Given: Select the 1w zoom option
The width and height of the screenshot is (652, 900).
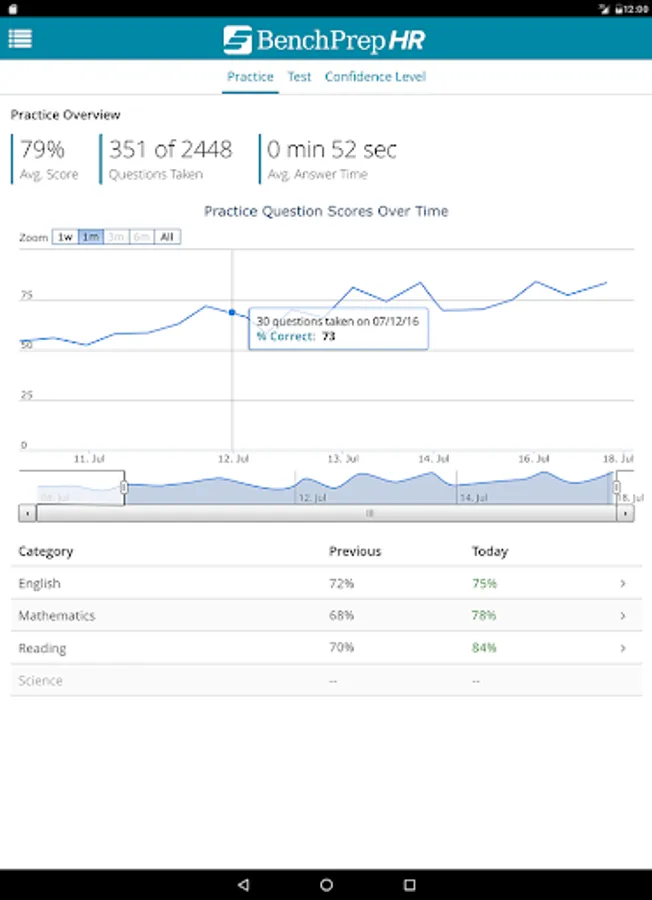Looking at the screenshot, I should (x=65, y=236).
